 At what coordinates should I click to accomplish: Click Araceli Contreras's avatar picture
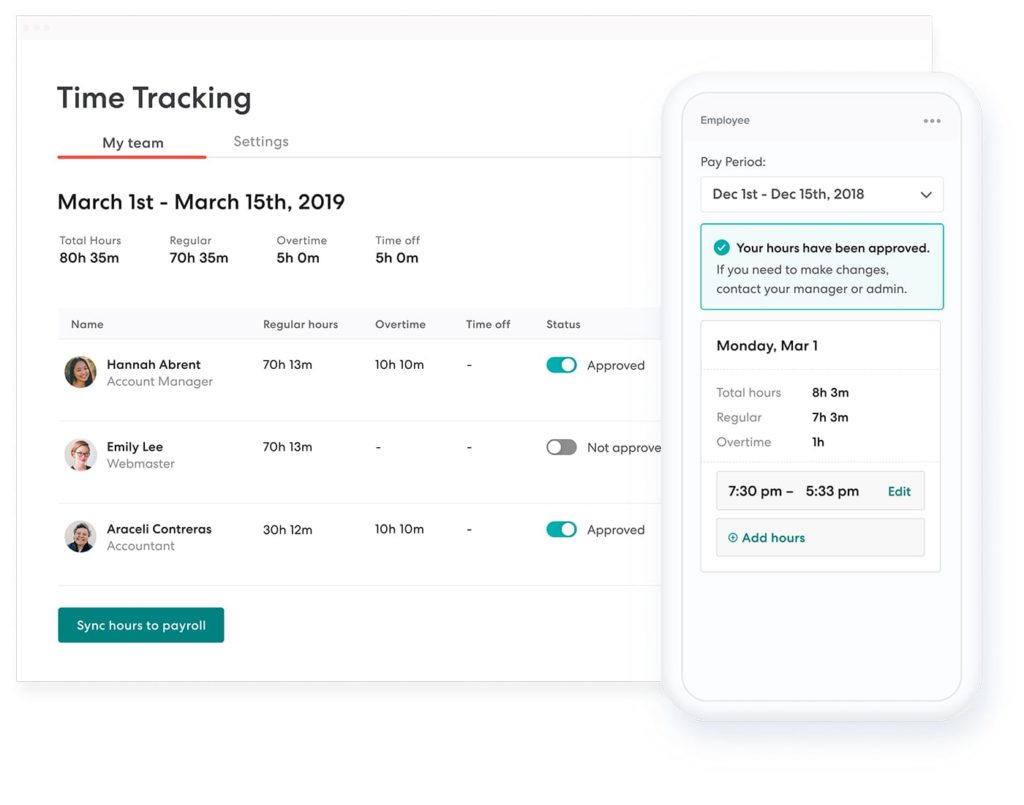click(x=80, y=537)
